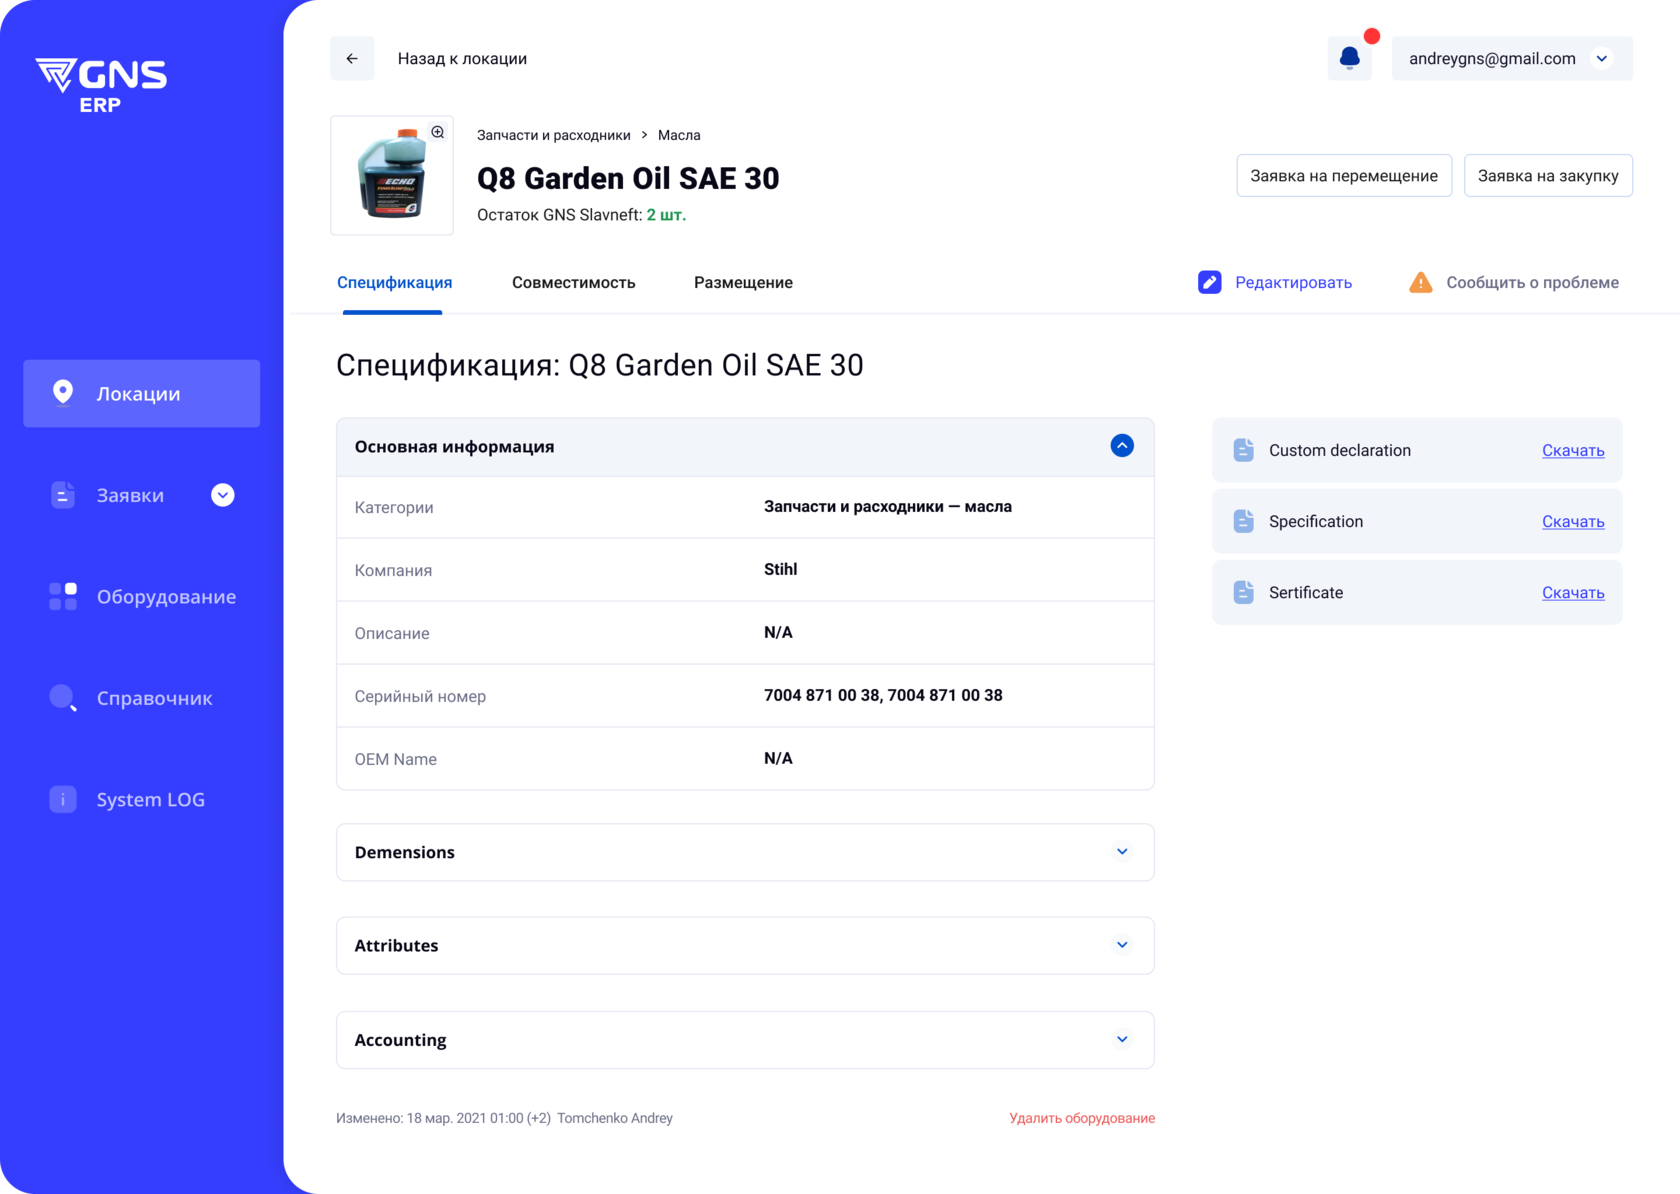Open Локации in the sidebar
This screenshot has width=1680, height=1194.
[142, 393]
